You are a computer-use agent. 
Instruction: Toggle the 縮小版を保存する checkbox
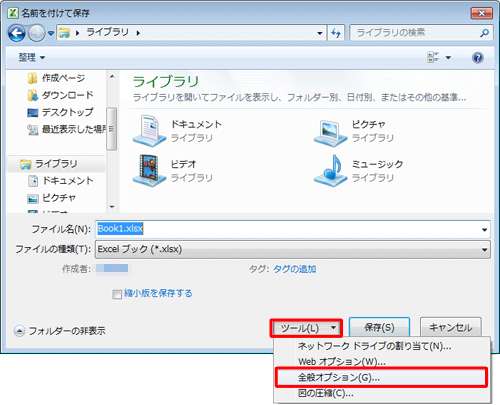[117, 294]
